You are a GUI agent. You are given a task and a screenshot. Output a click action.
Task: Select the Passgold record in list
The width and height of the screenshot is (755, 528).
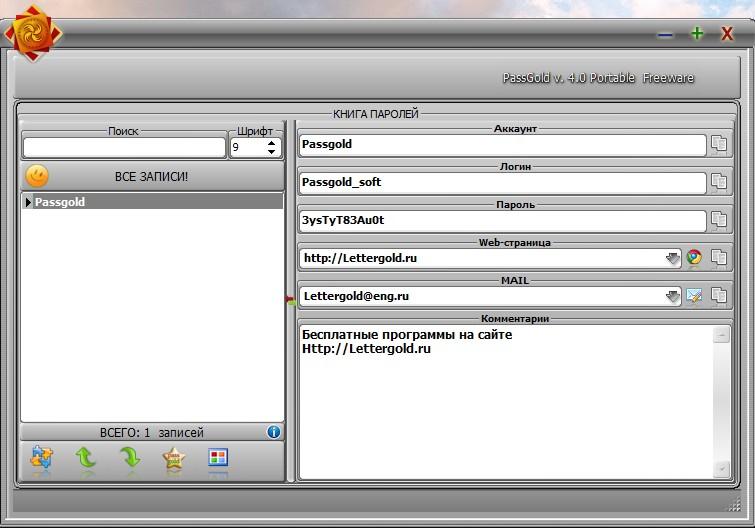click(153, 202)
